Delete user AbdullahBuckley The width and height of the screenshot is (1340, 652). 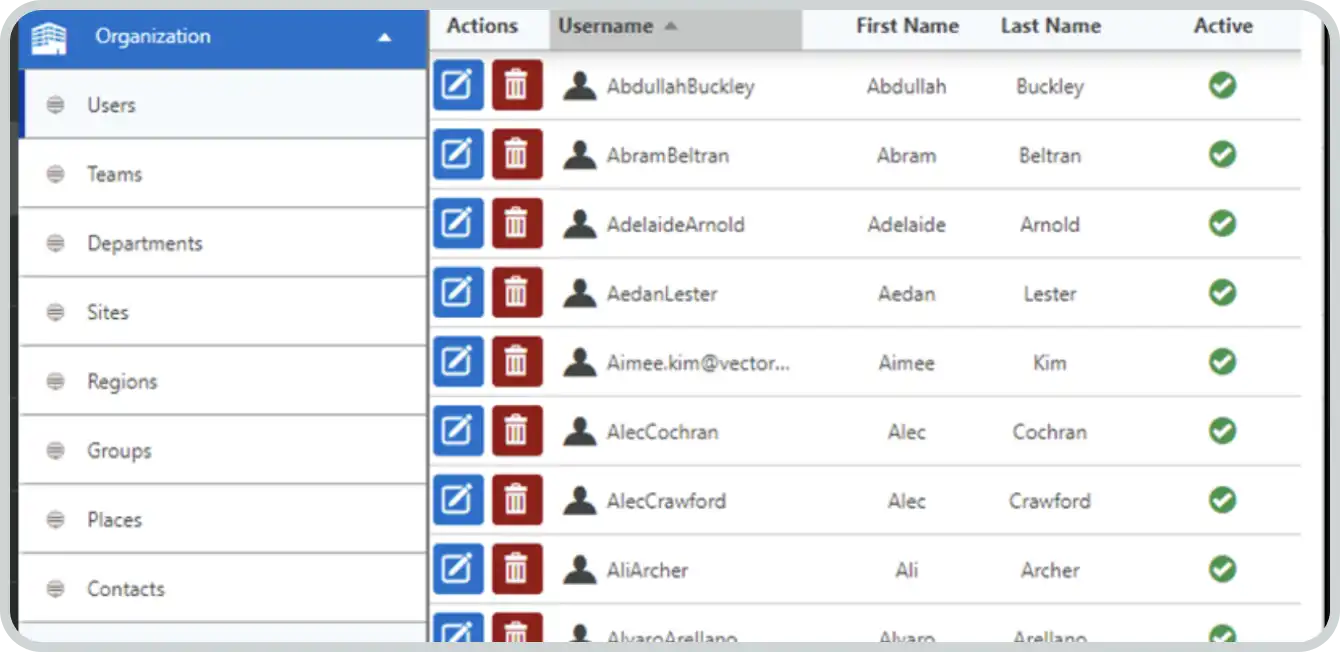coord(517,85)
